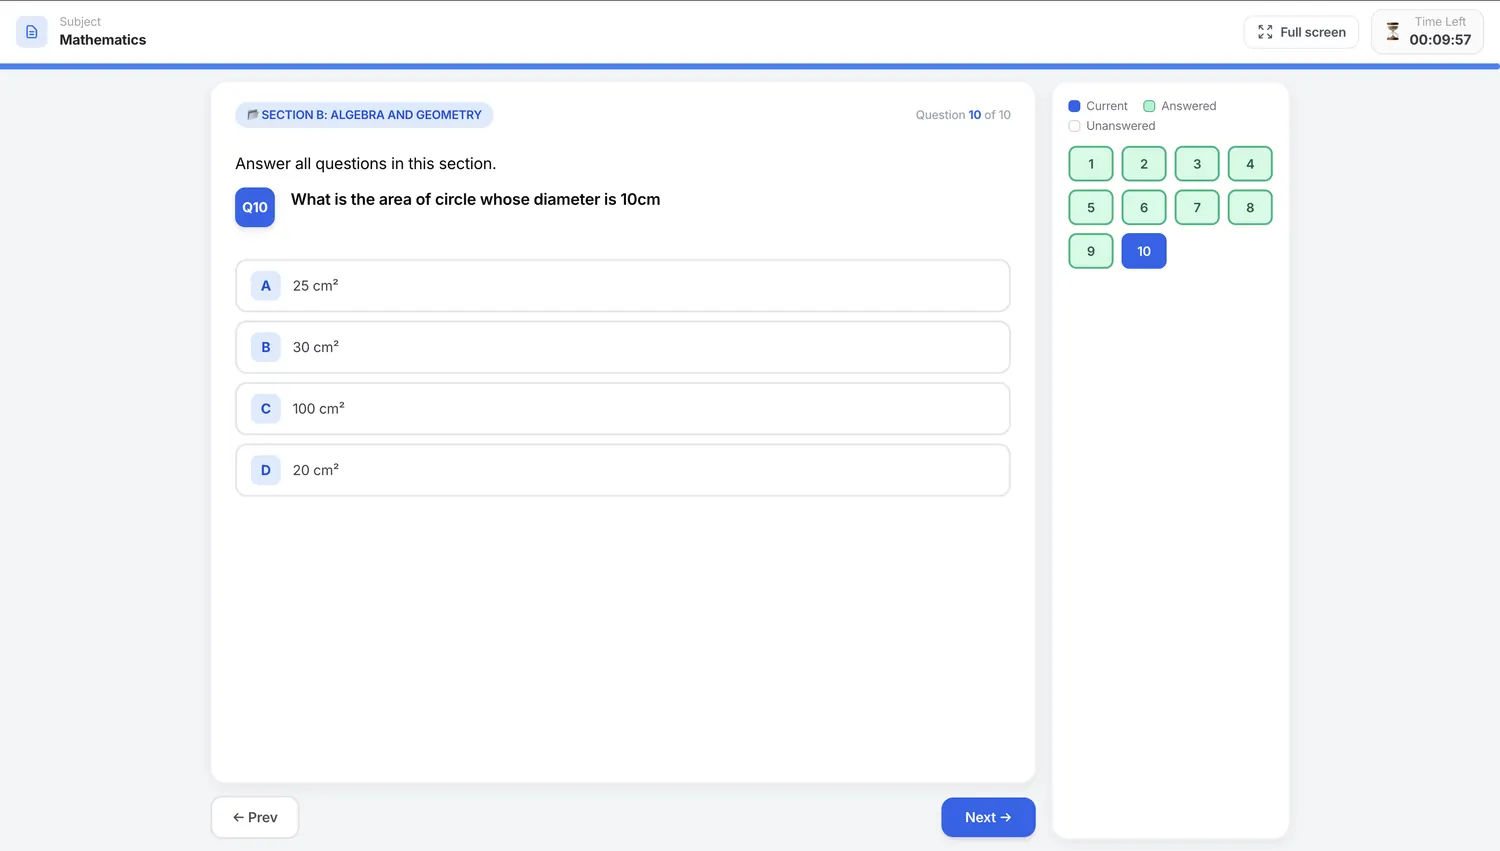Click the Time Left countdown 00:09:57
Viewport: 1500px width, 851px height.
click(1440, 40)
